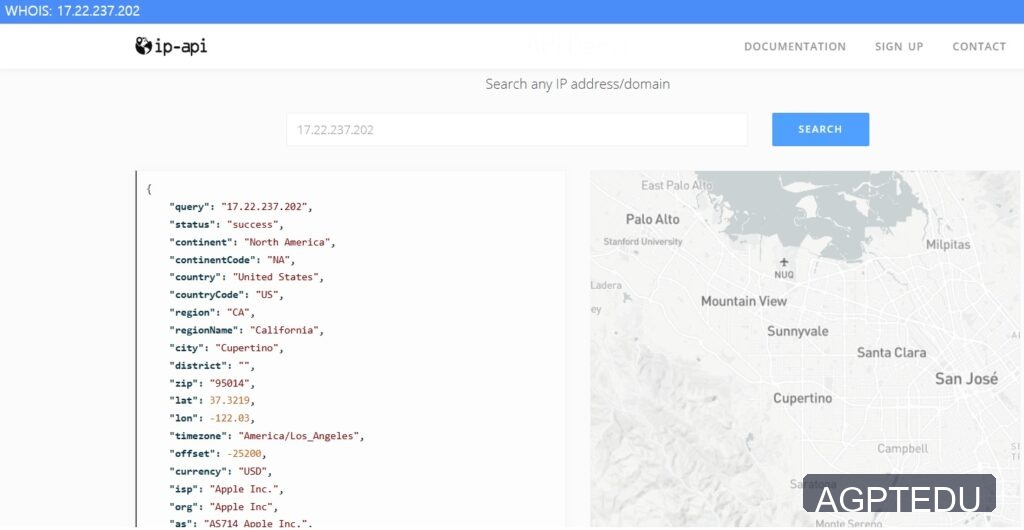Click the "isp": "Apple Inc." line
The width and height of the screenshot is (1024, 530).
coord(226,489)
